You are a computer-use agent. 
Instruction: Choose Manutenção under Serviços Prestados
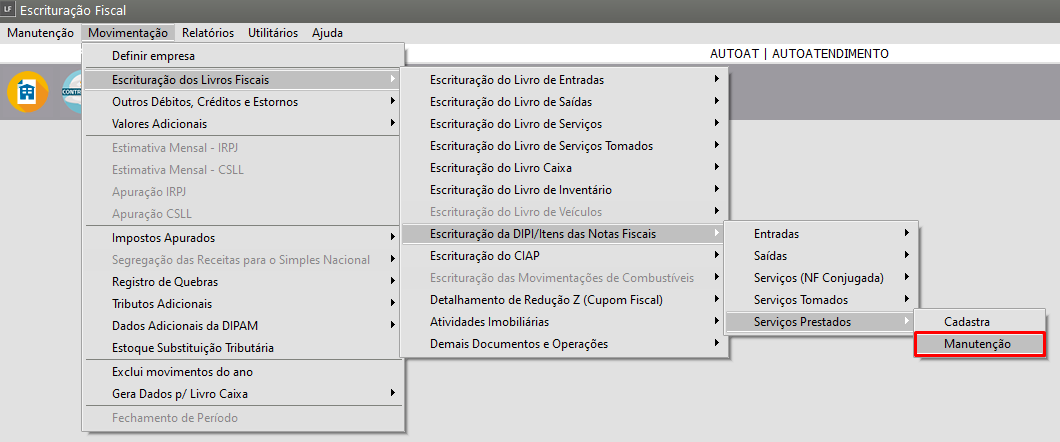[x=978, y=344]
